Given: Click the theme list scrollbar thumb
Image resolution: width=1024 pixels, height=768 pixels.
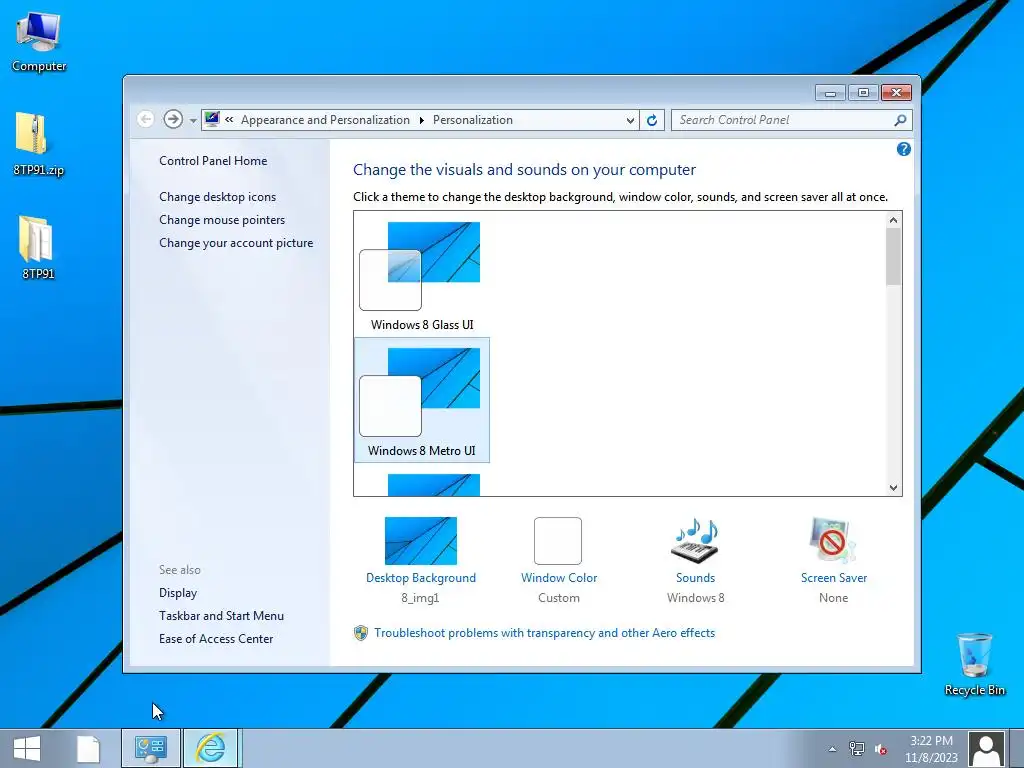Looking at the screenshot, I should (893, 257).
